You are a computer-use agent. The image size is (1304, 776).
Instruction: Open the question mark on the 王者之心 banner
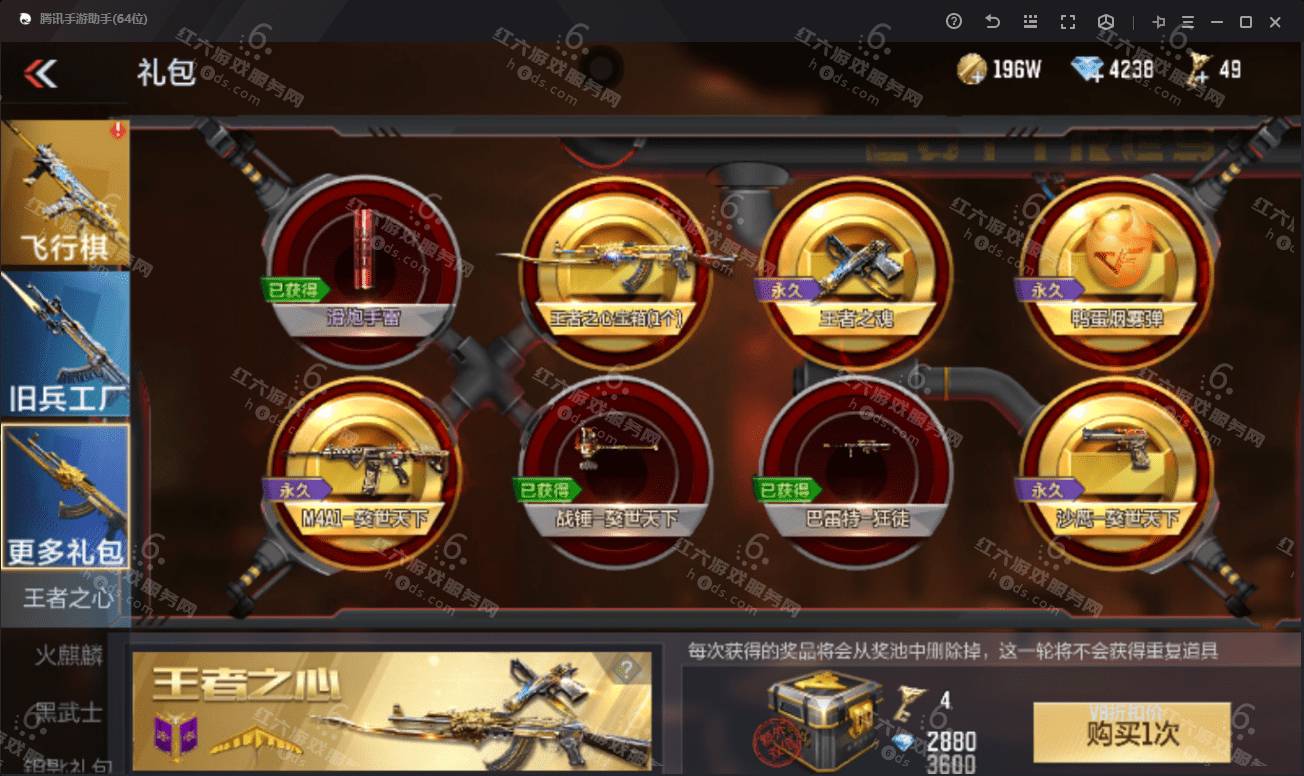pyautogui.click(x=627, y=670)
